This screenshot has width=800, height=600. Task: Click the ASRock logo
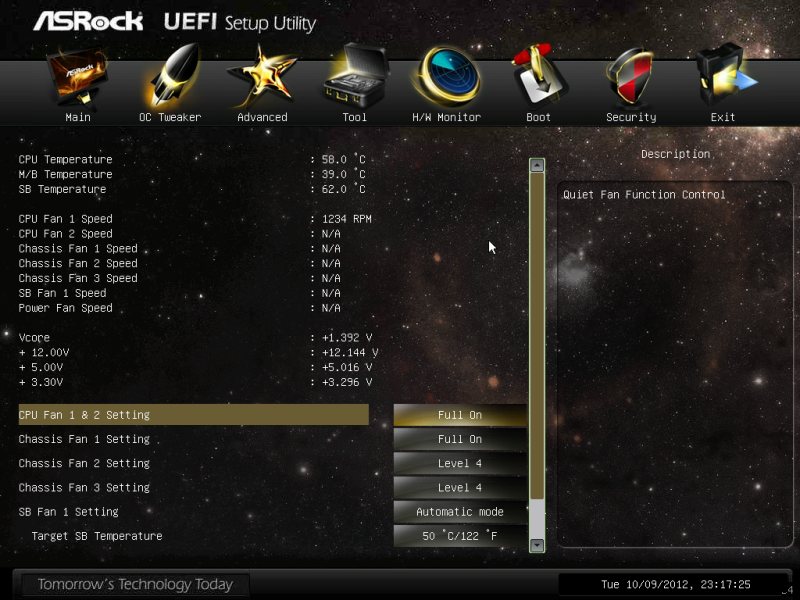pos(88,21)
